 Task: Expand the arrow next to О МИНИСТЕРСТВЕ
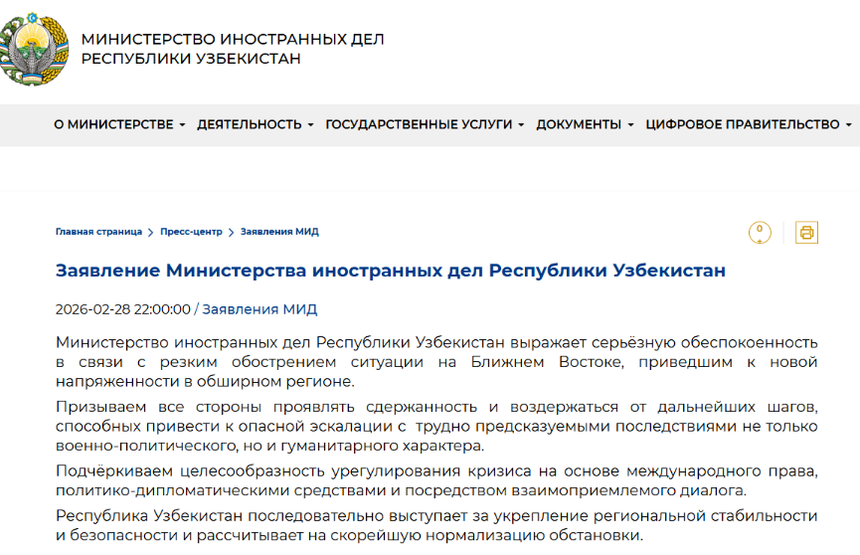point(182,125)
